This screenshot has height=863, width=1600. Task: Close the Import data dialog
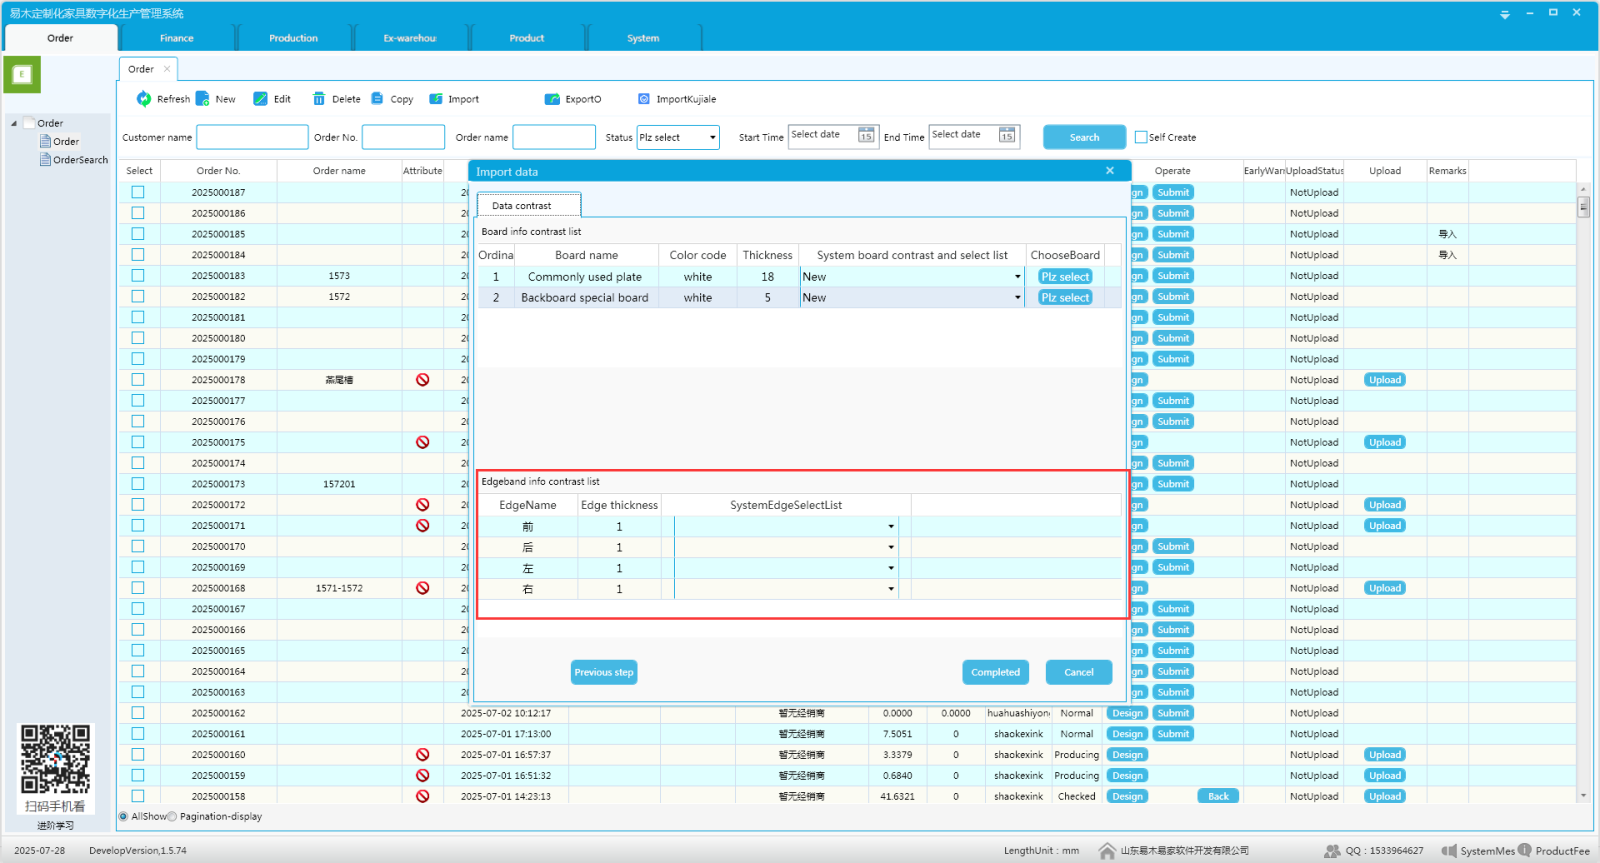click(x=1110, y=171)
